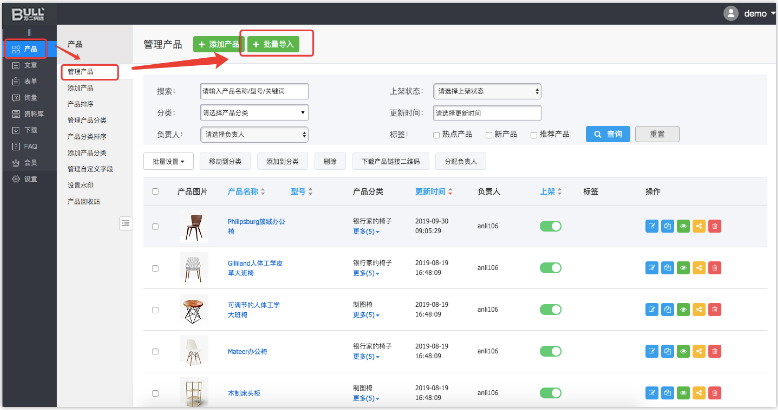This screenshot has height=410, width=778.
Task: Sort table by 更新时间 column header
Action: point(435,191)
